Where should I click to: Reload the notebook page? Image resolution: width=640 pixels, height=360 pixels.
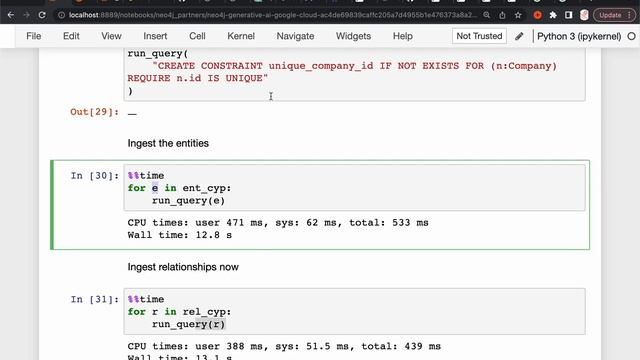click(42, 15)
